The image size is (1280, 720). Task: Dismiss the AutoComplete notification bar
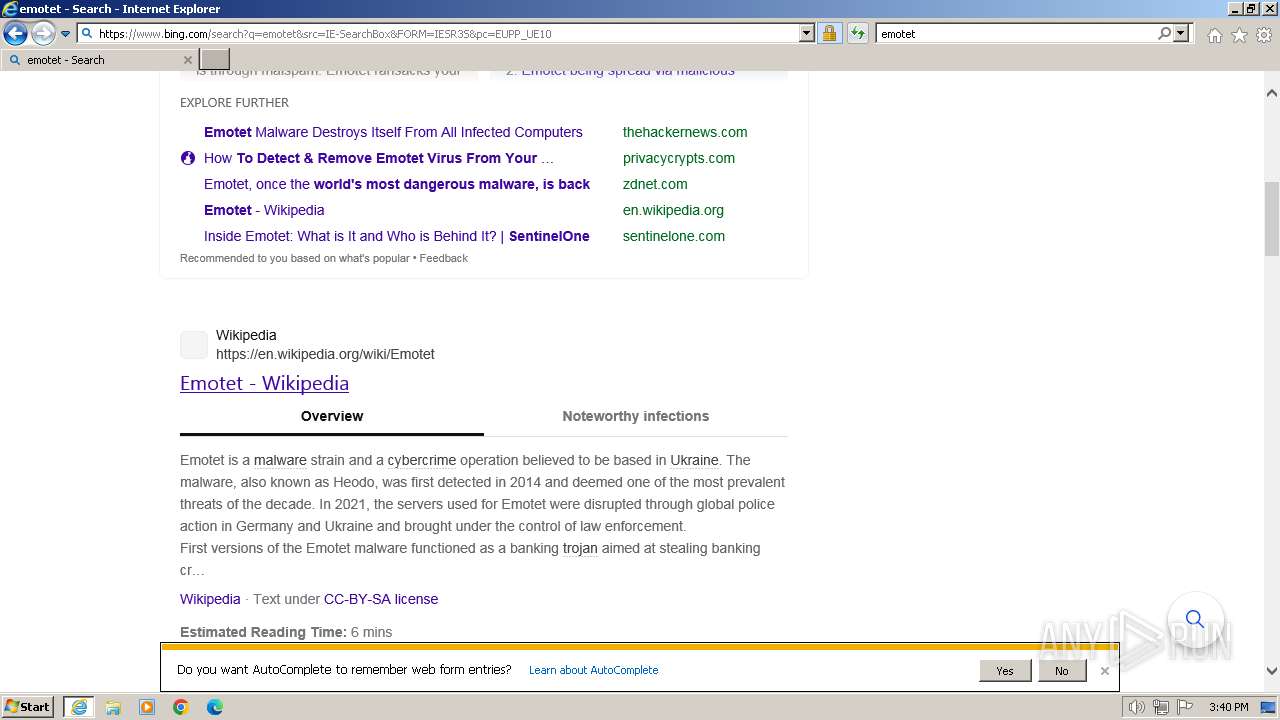click(1104, 671)
